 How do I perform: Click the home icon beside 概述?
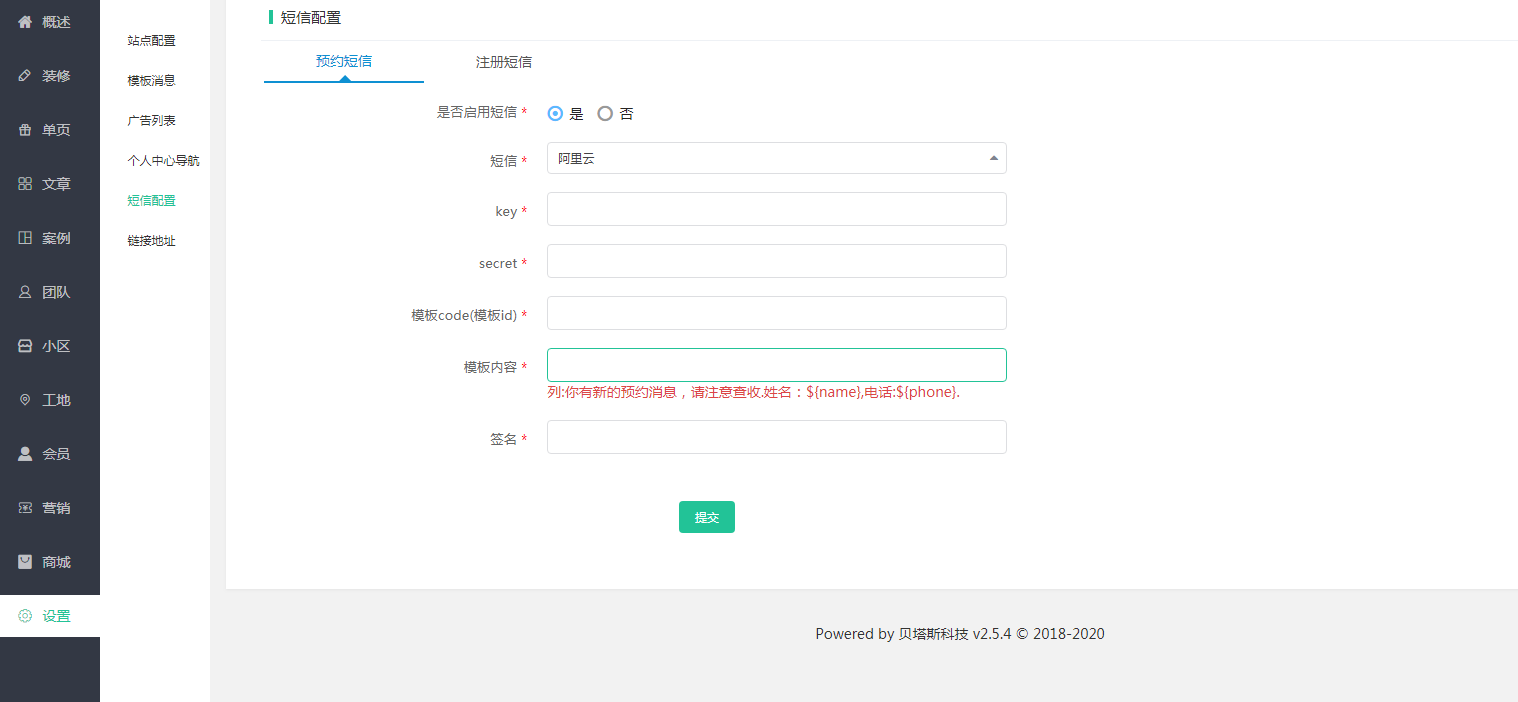tap(25, 21)
